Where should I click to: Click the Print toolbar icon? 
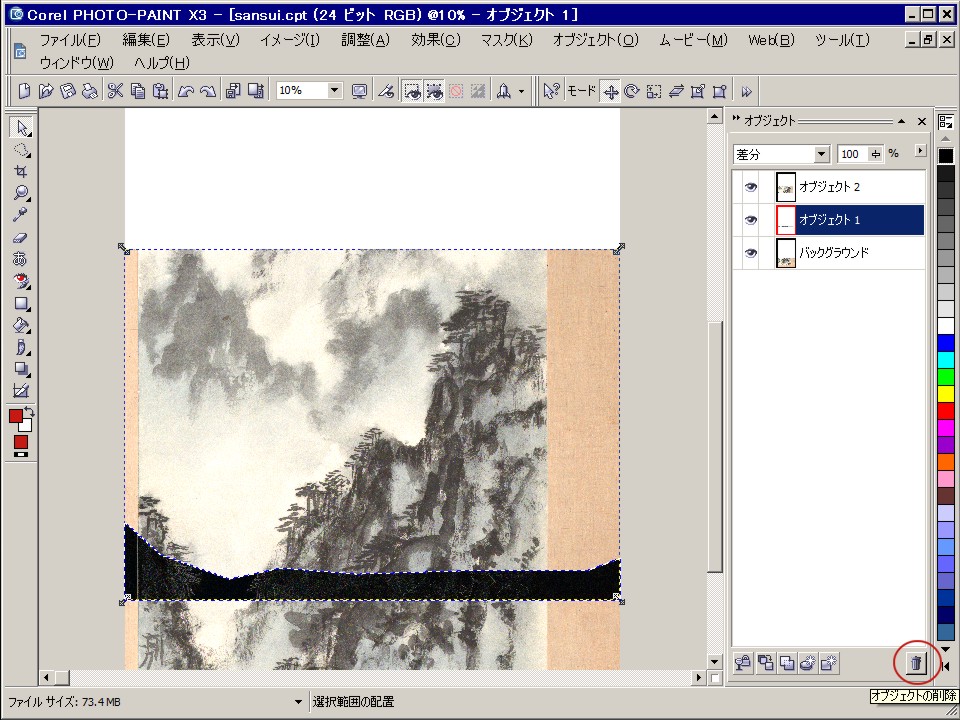tap(90, 91)
